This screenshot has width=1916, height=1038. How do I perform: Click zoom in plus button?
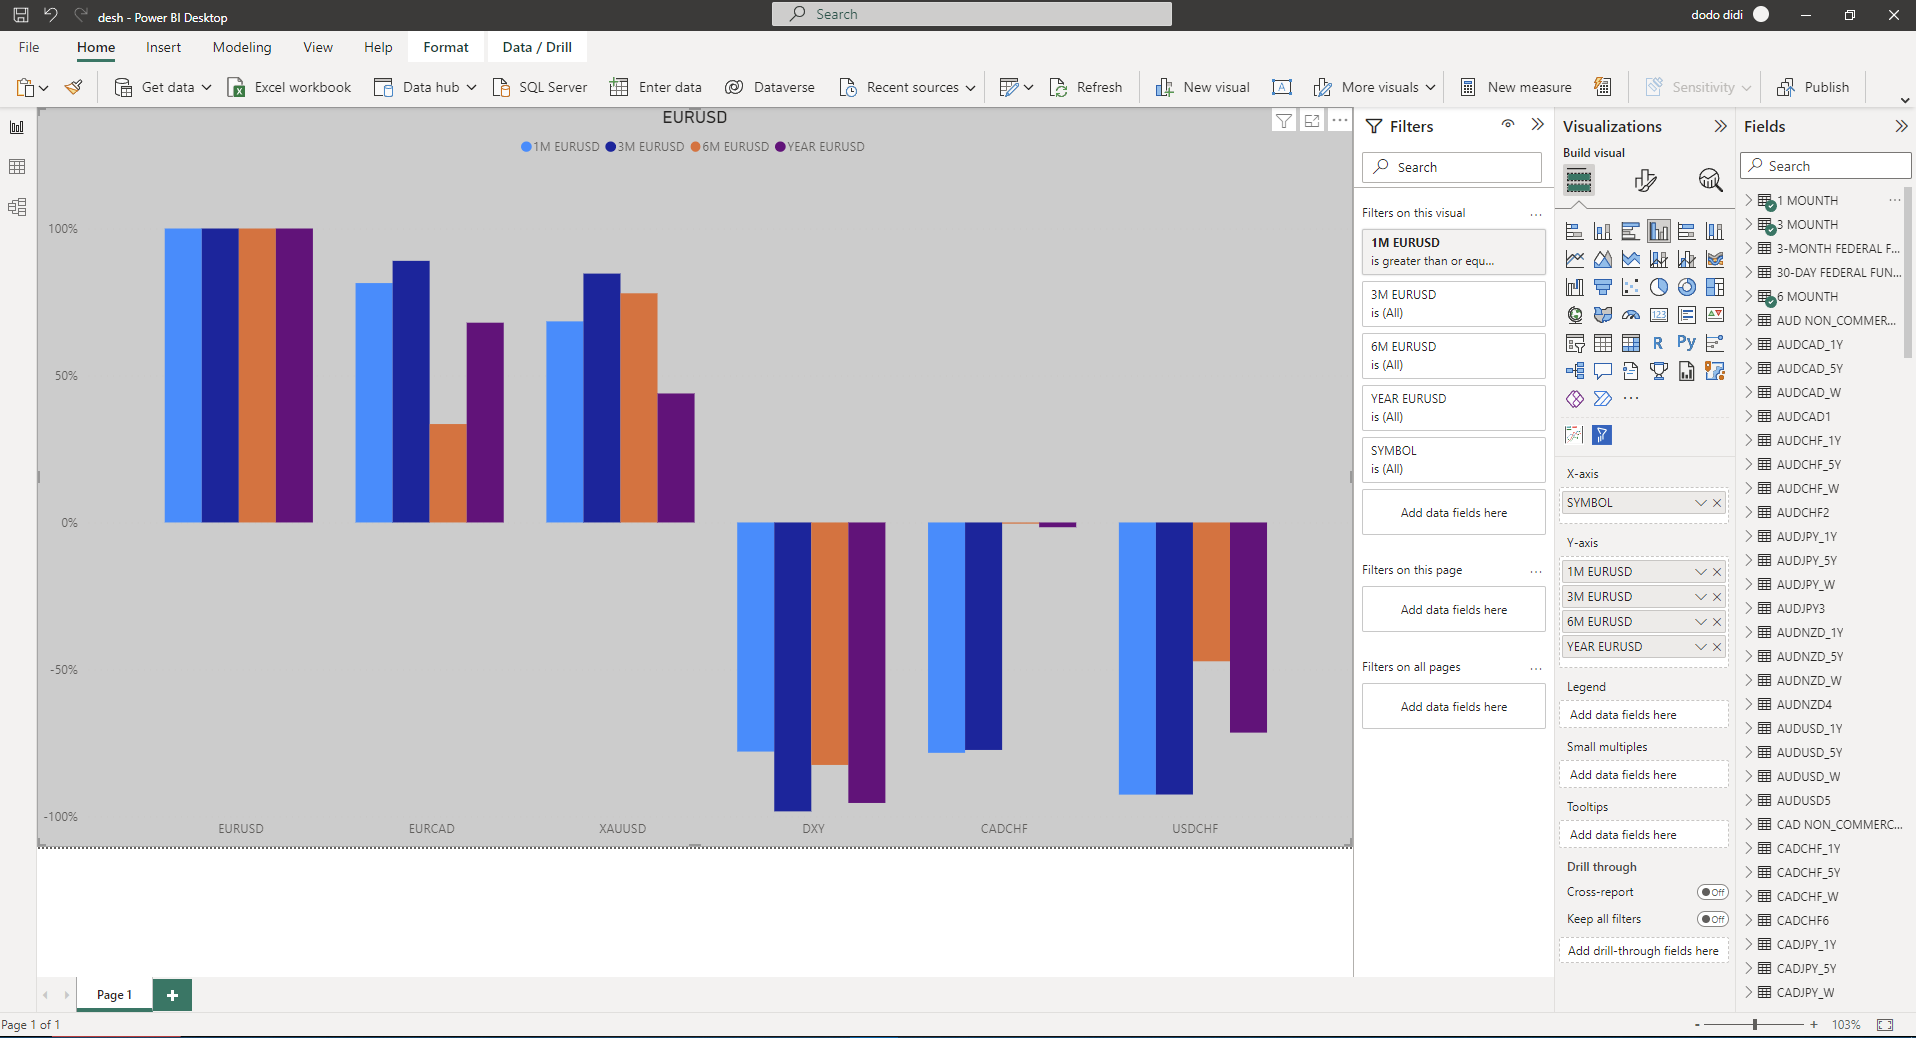coord(1814,1025)
